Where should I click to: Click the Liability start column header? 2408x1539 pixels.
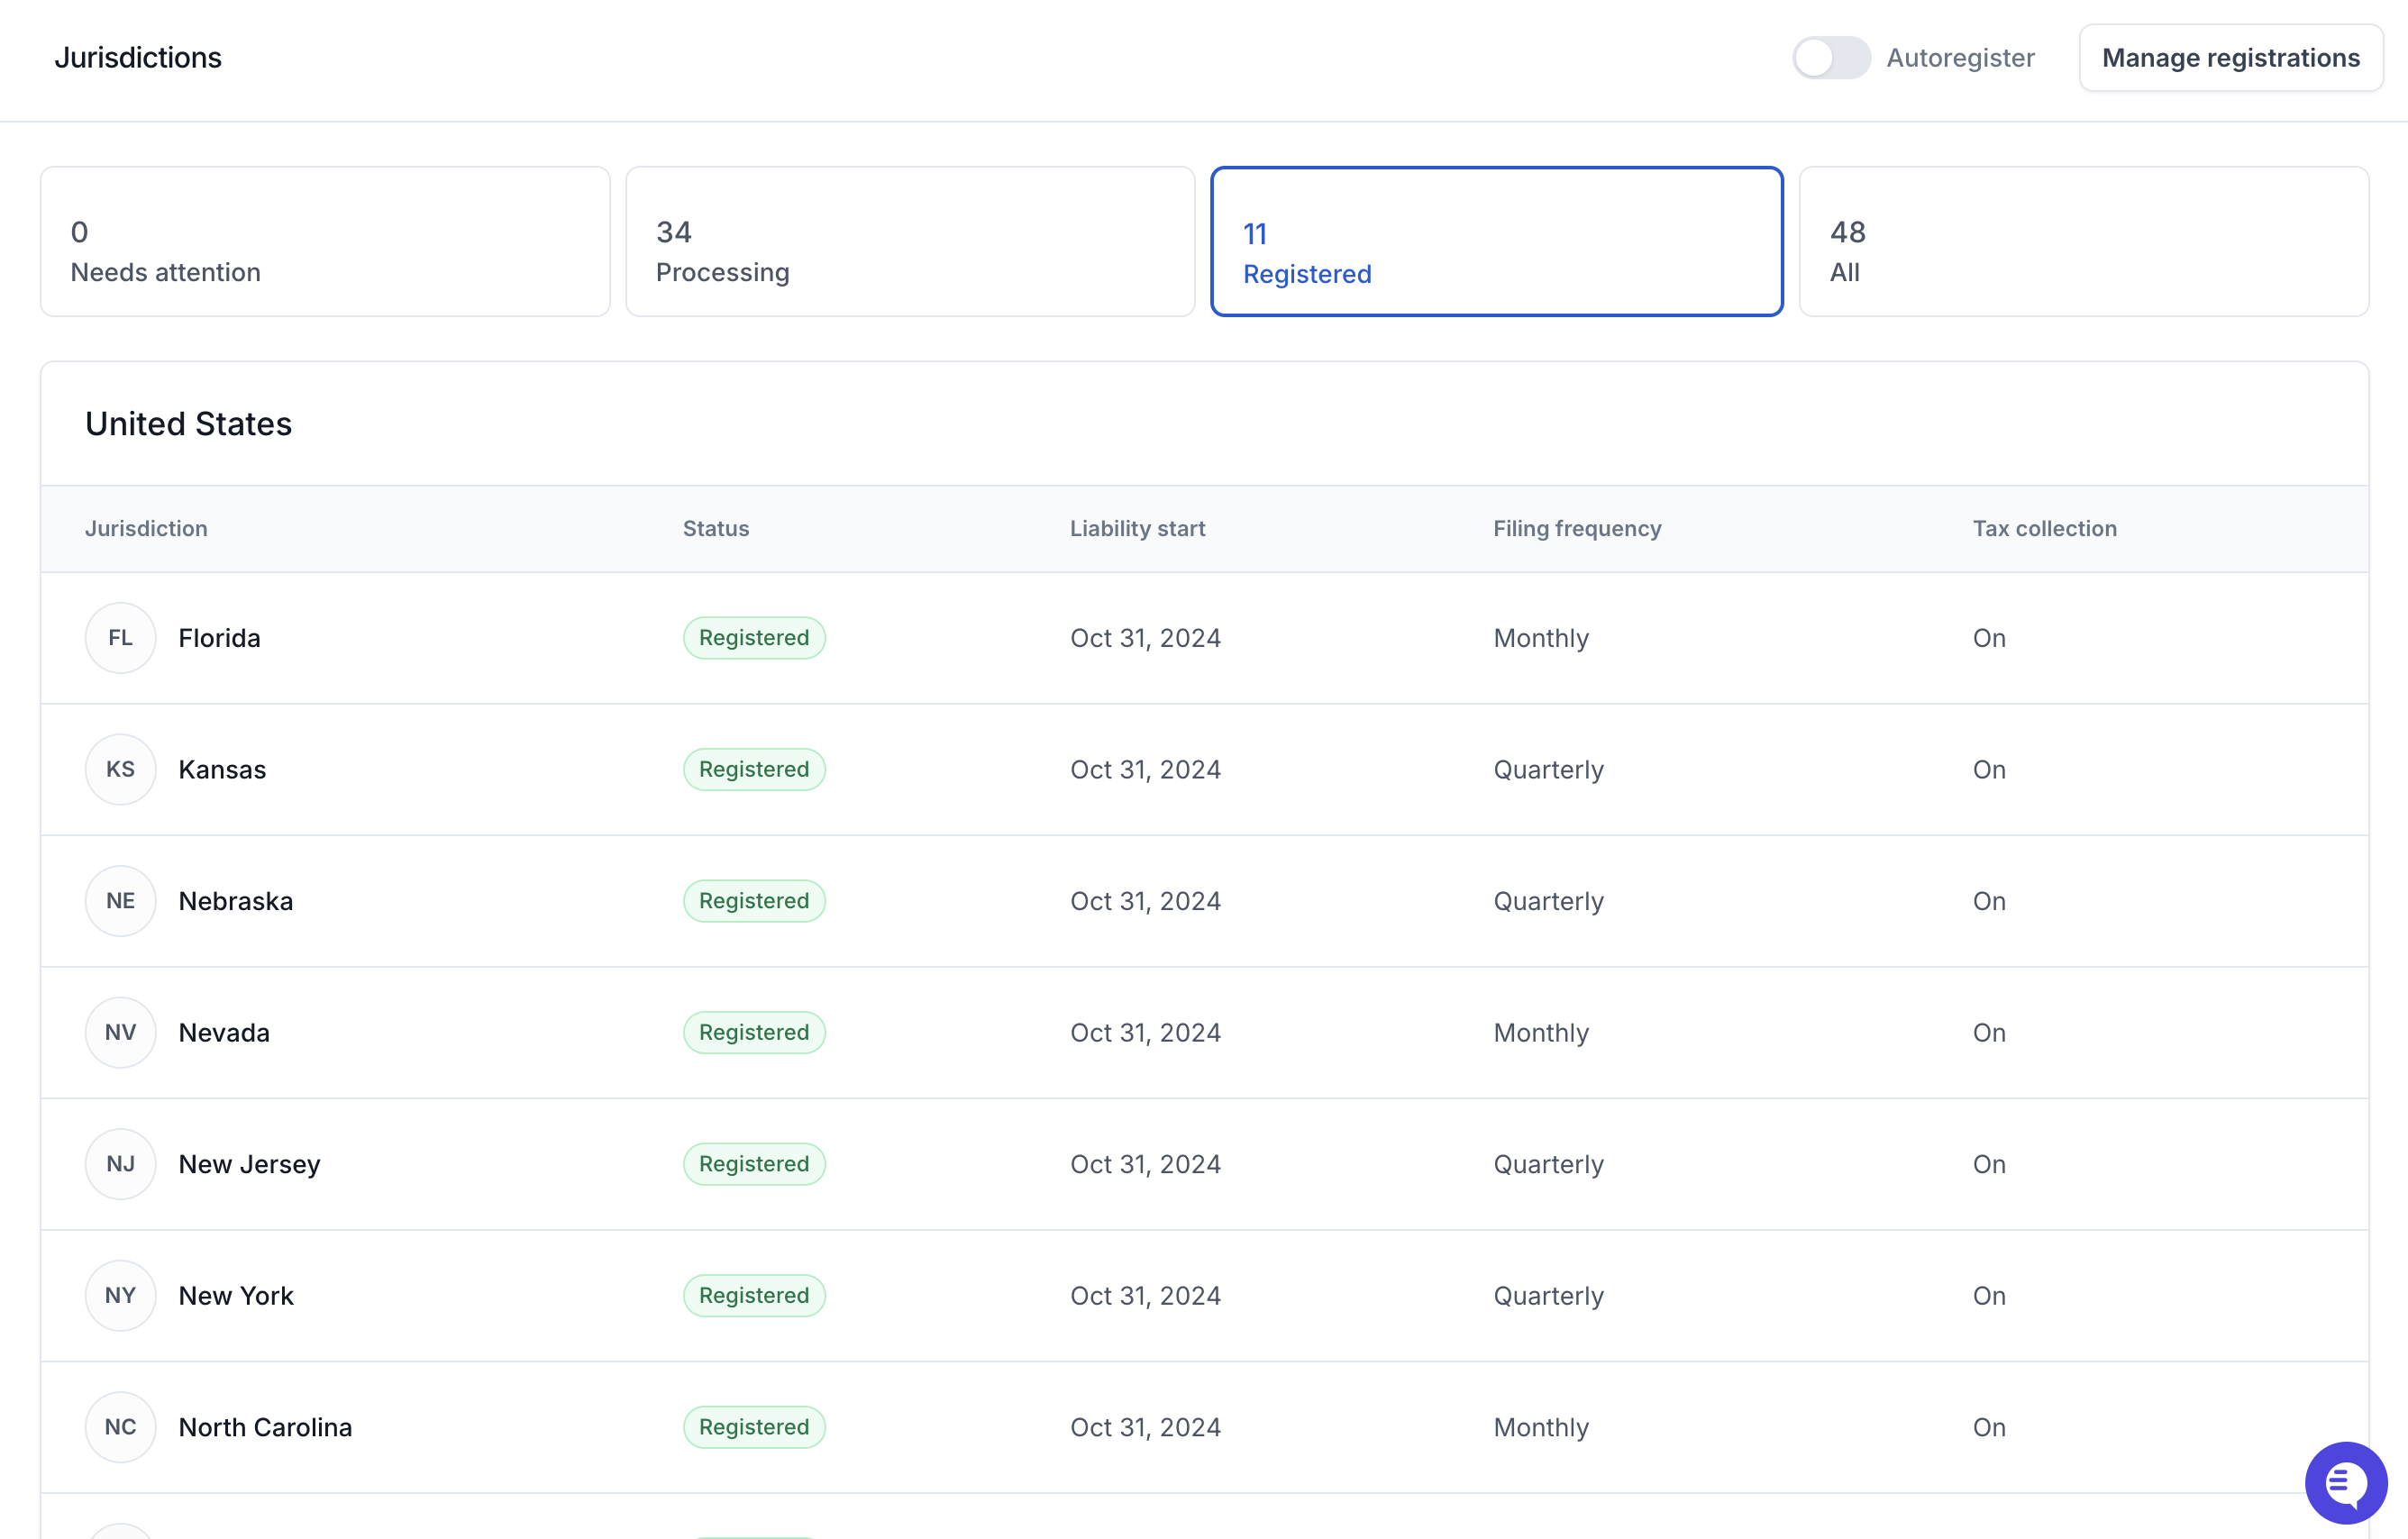[1137, 528]
